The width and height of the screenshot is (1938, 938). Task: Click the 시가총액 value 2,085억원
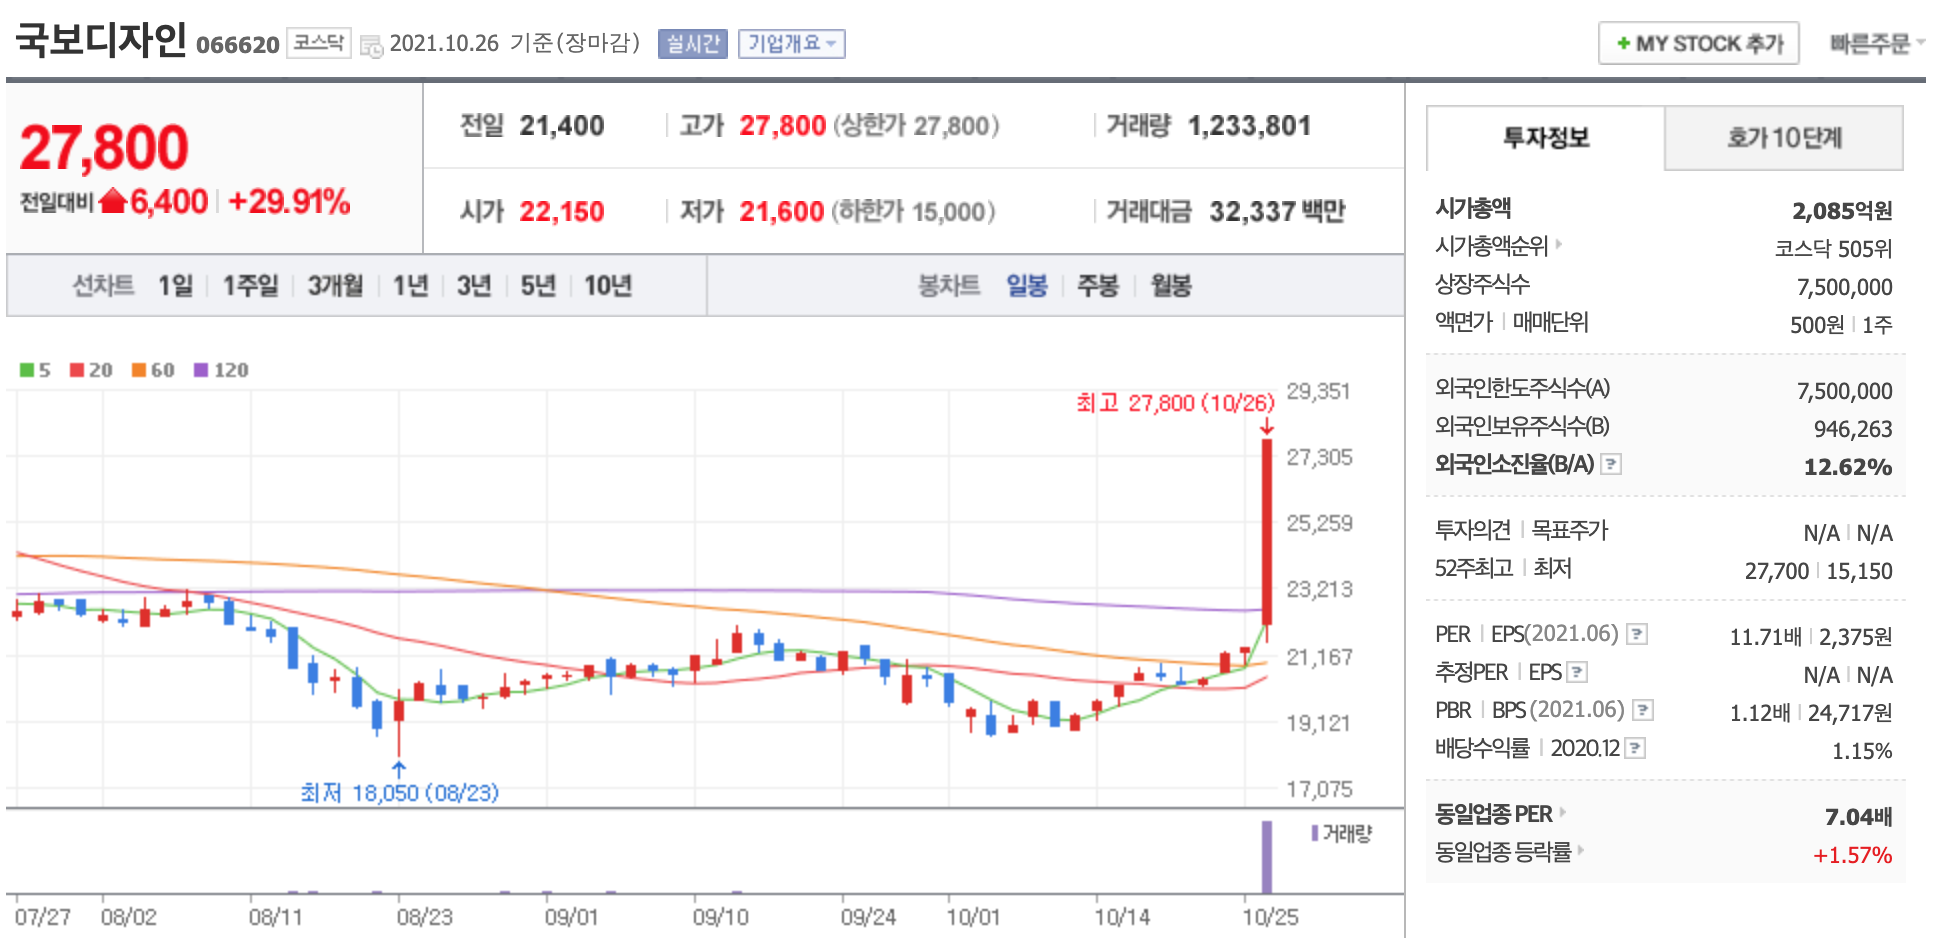point(1842,211)
